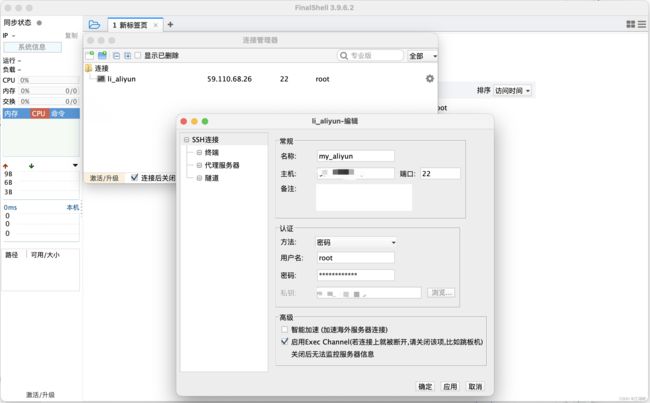The image size is (650, 403).
Task: Click the 内存 usage progress bar
Action: pyautogui.click(x=49, y=91)
